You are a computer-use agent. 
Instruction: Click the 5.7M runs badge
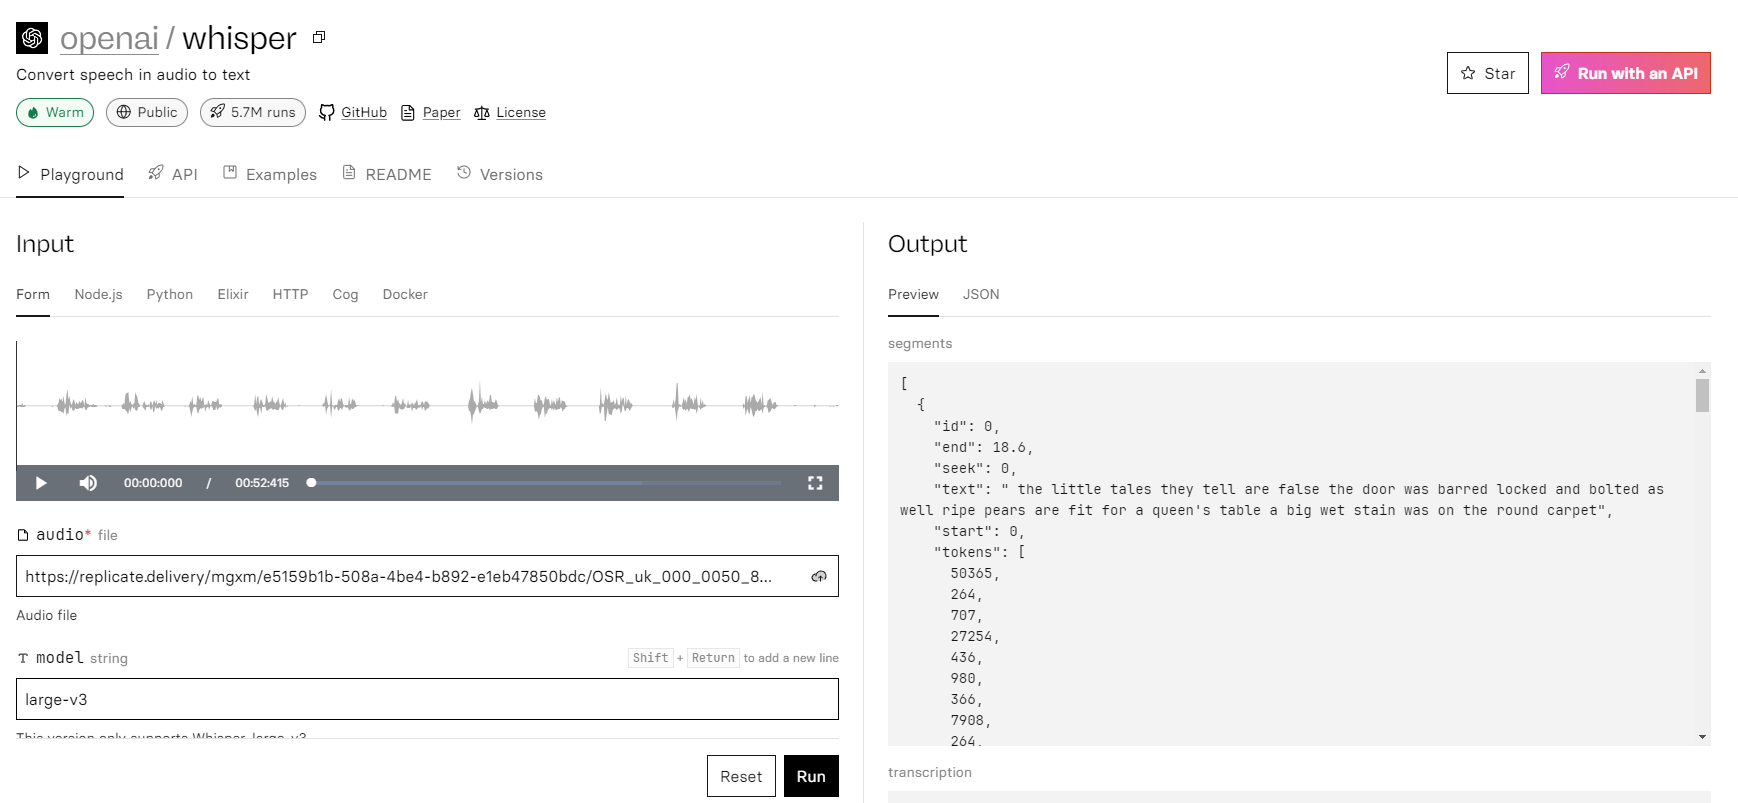tap(253, 112)
